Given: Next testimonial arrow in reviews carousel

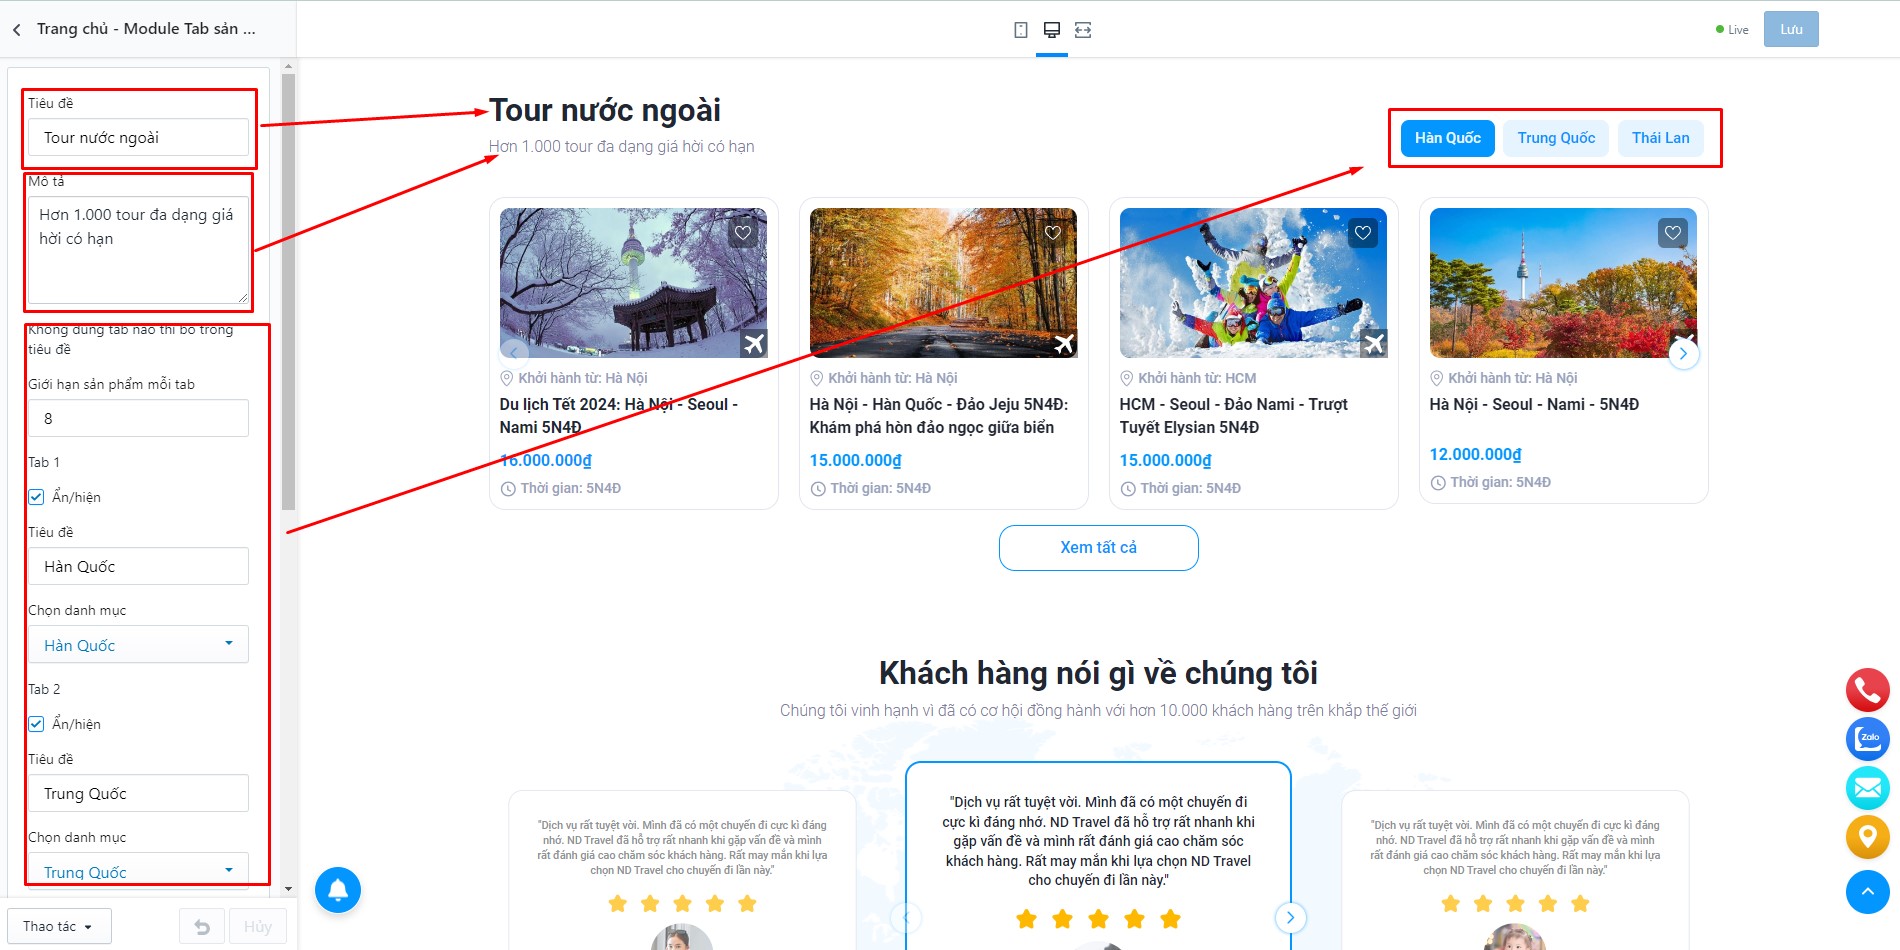Looking at the screenshot, I should (x=1291, y=917).
